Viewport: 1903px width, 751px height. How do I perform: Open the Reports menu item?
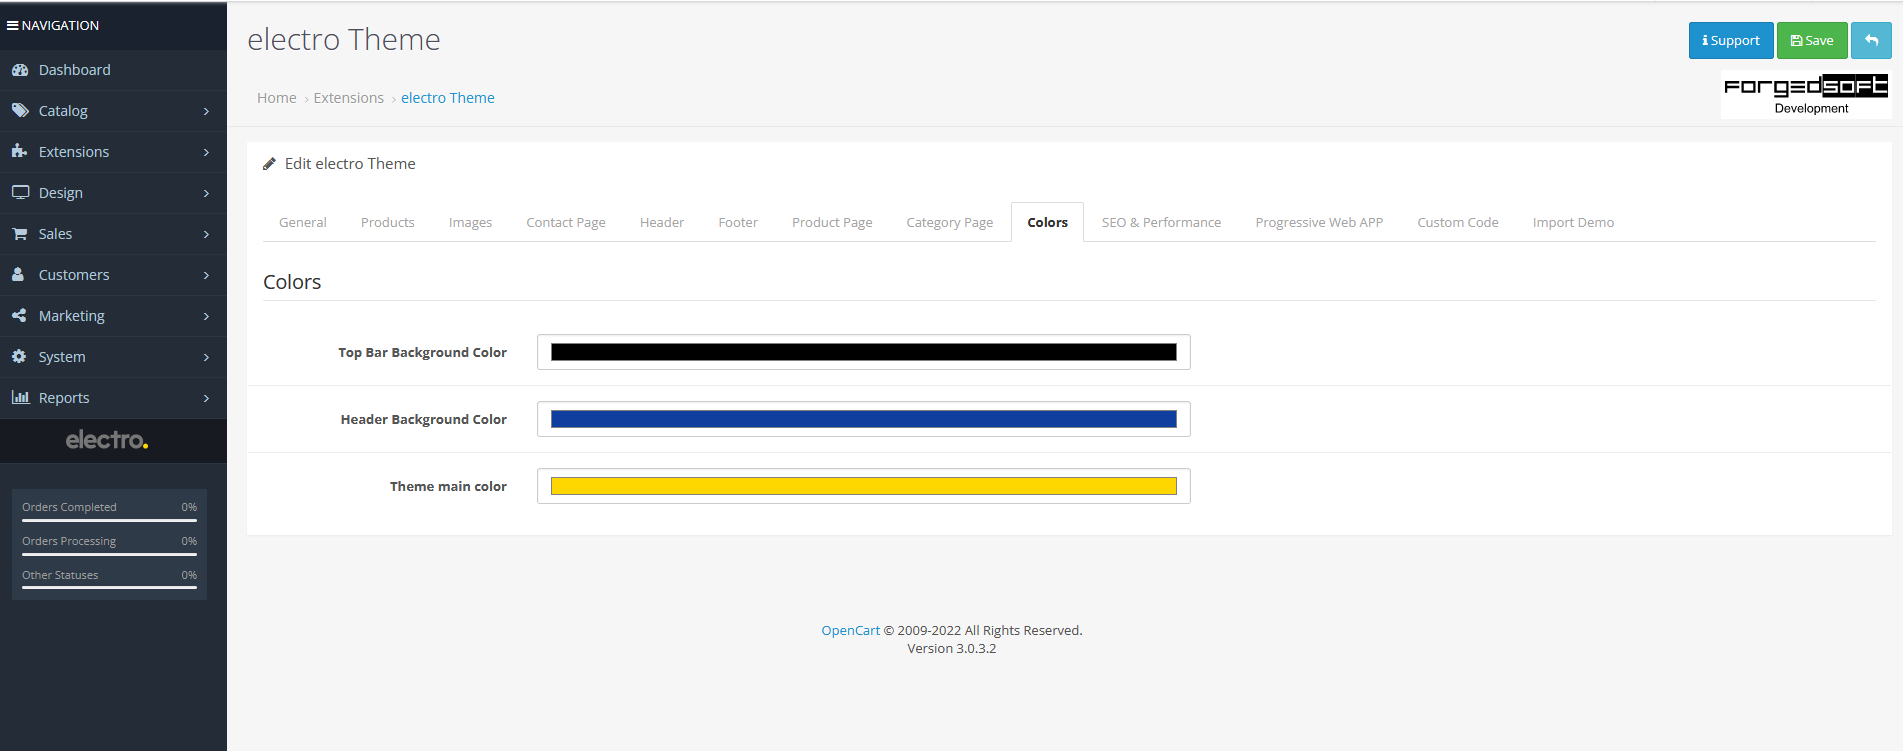pos(113,398)
